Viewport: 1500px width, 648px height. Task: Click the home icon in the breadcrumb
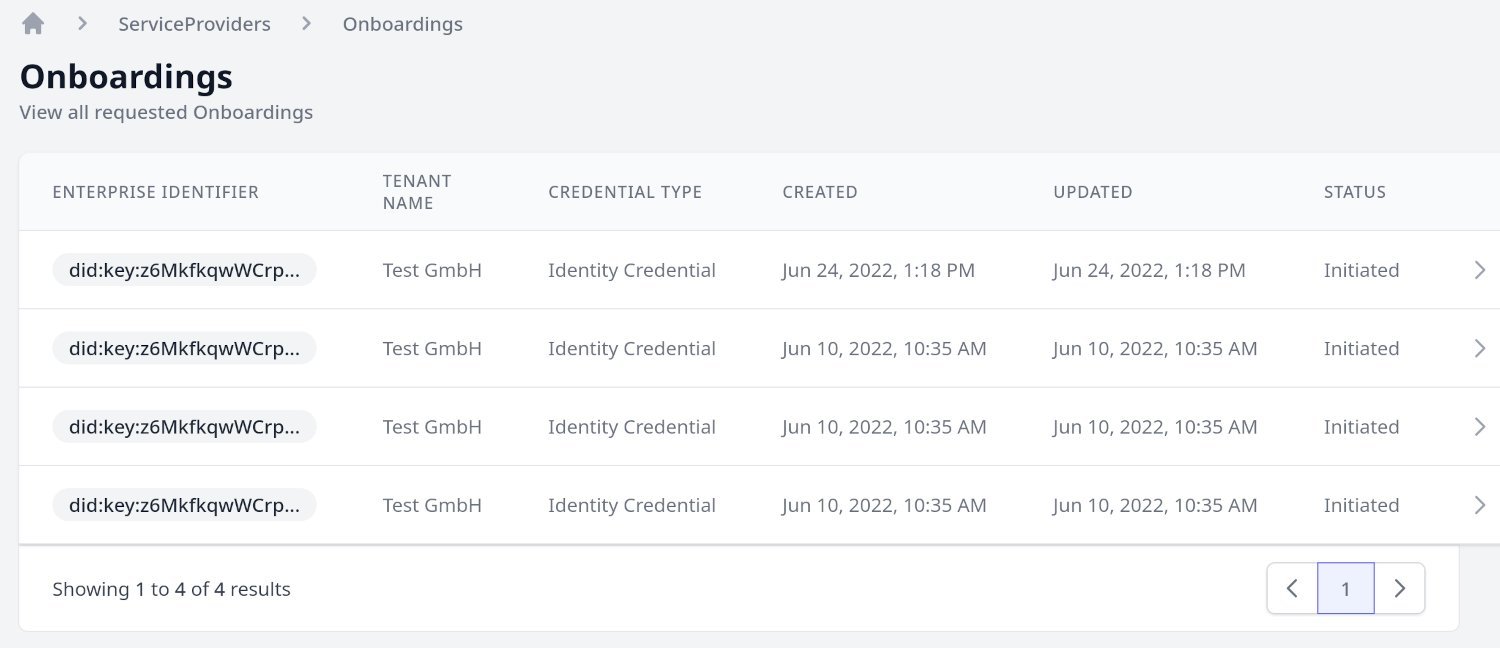click(x=32, y=22)
